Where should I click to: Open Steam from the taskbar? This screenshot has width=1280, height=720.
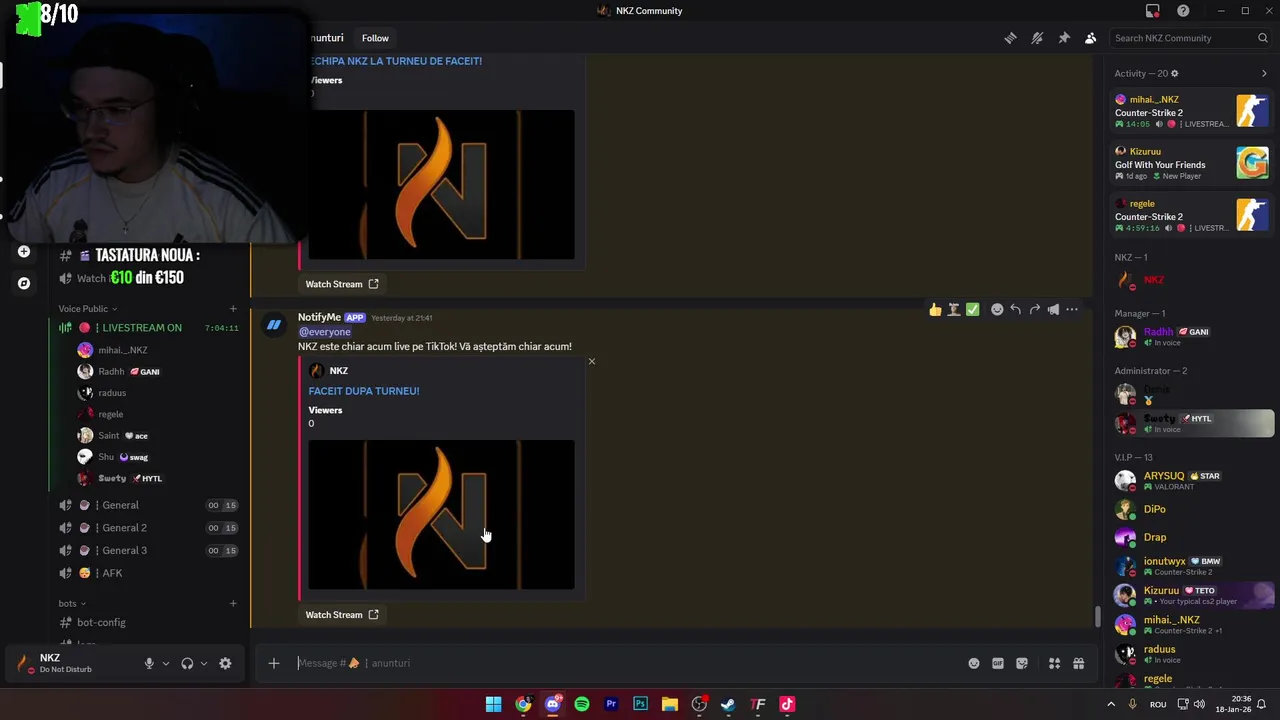(x=728, y=704)
